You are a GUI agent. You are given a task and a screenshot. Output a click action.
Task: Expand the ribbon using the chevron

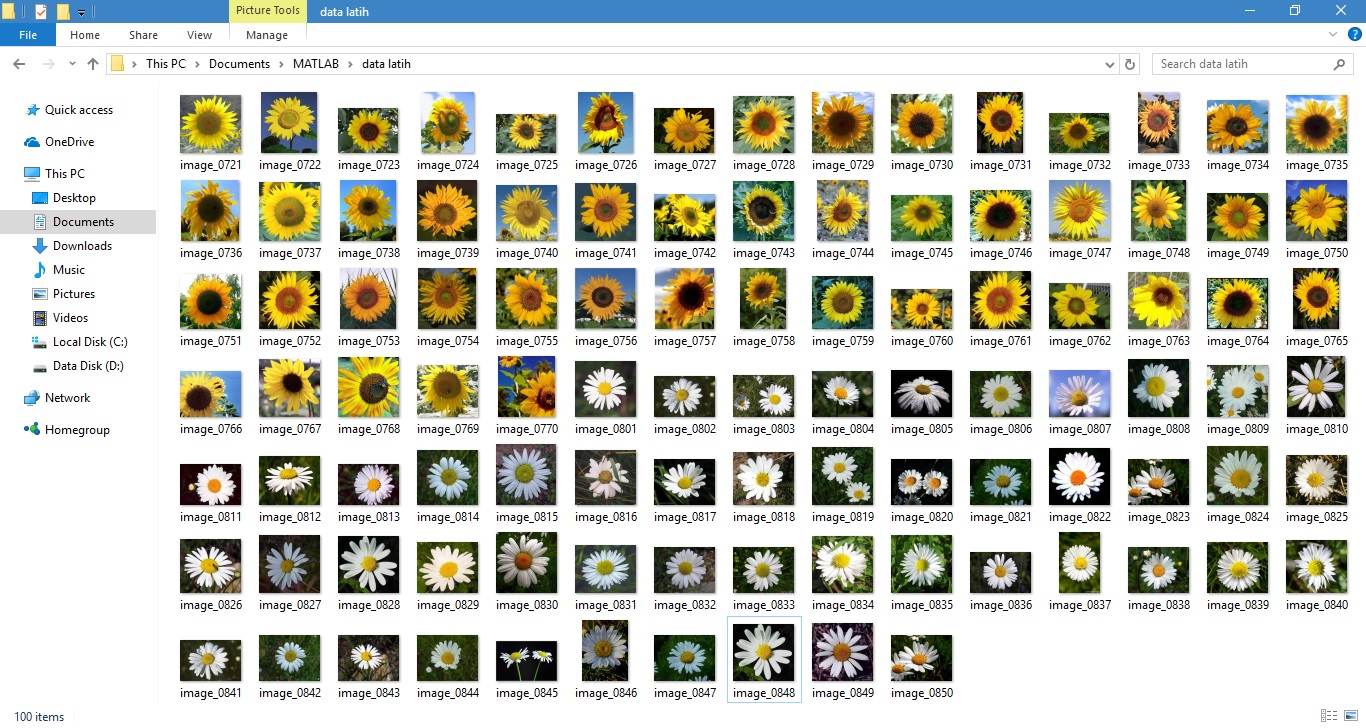(1333, 34)
